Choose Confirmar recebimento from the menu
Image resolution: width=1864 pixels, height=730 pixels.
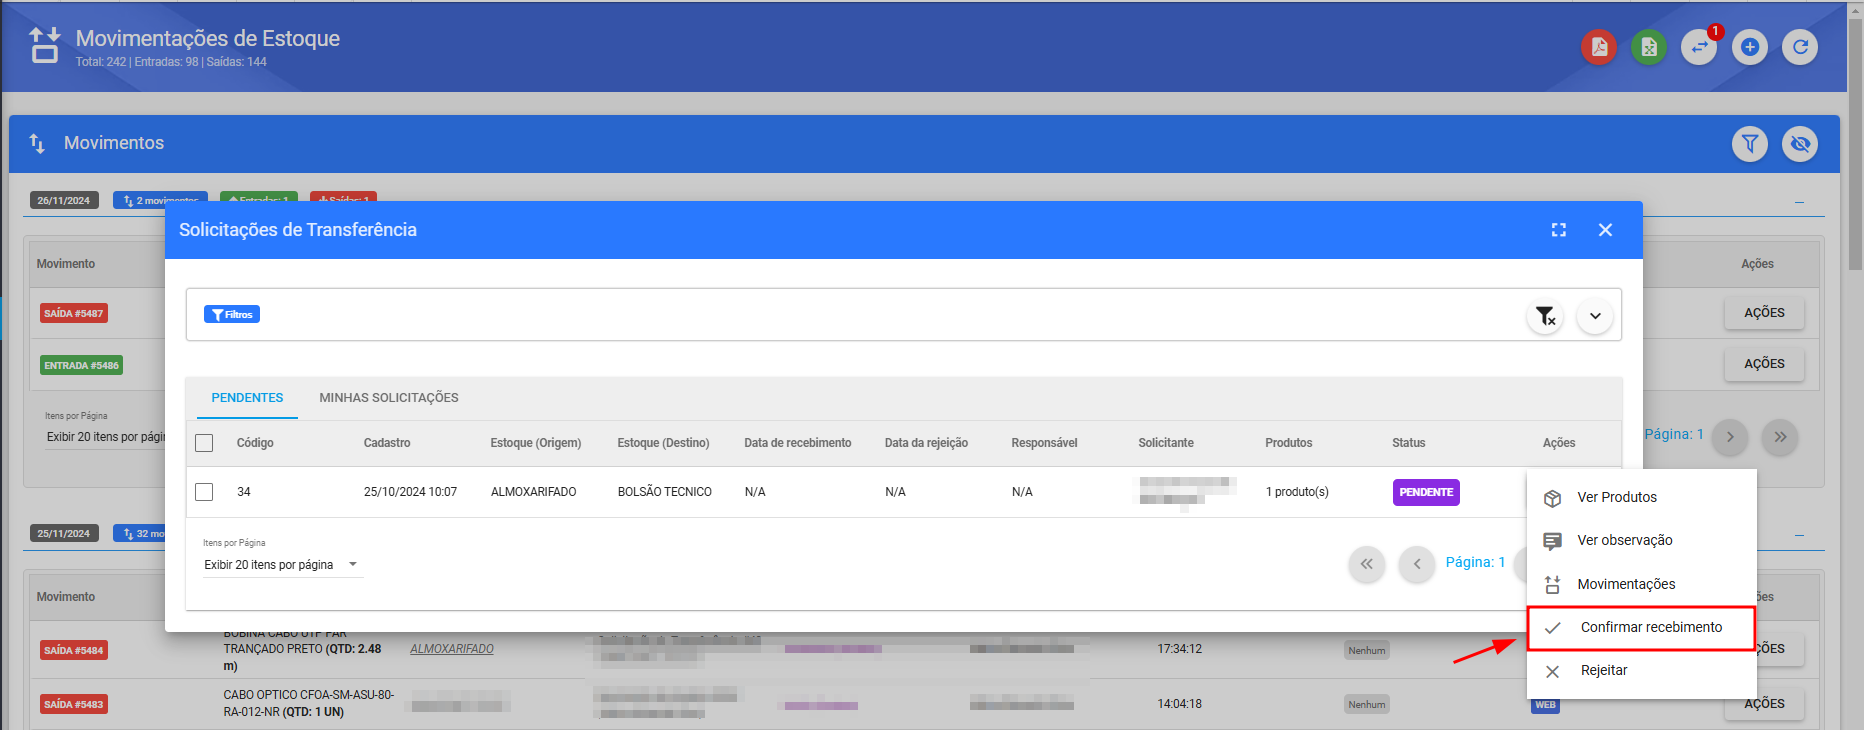(1650, 628)
